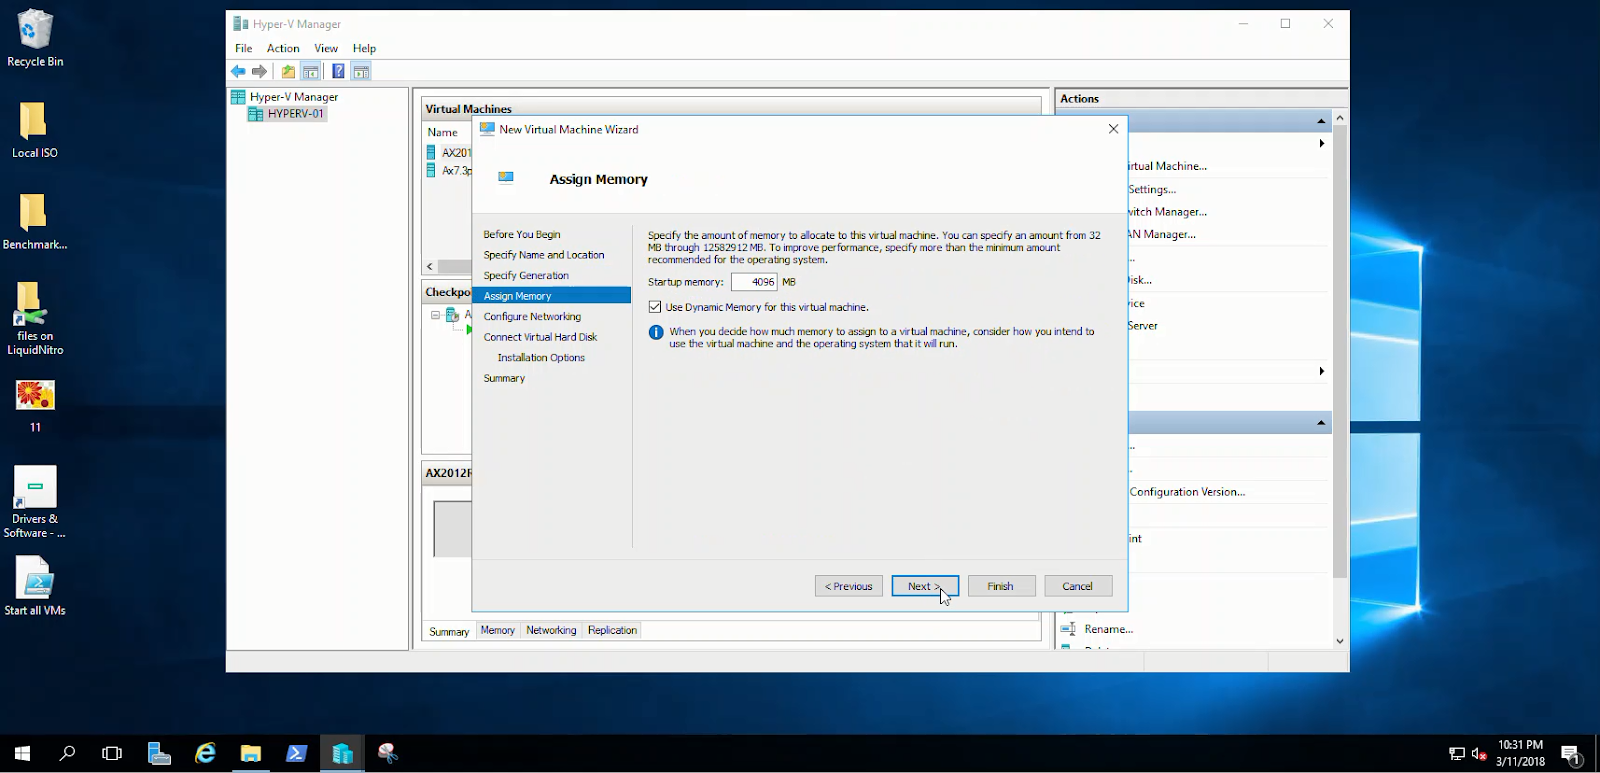Open Server Manager from the taskbar
The height and width of the screenshot is (773, 1600).
159,753
